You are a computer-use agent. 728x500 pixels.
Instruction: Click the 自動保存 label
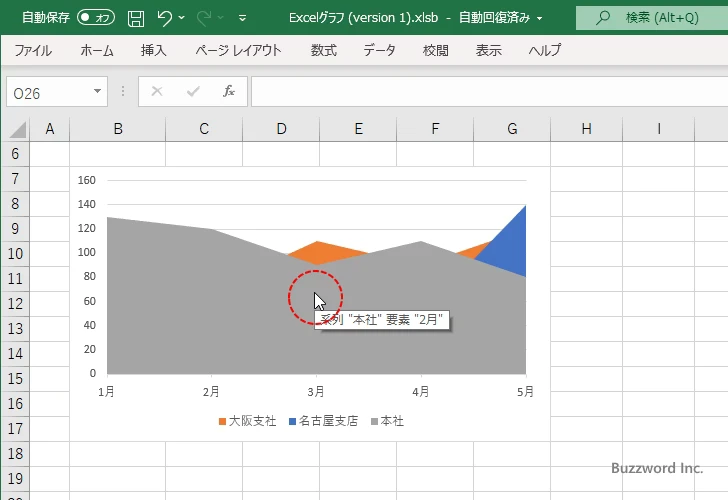(x=46, y=18)
